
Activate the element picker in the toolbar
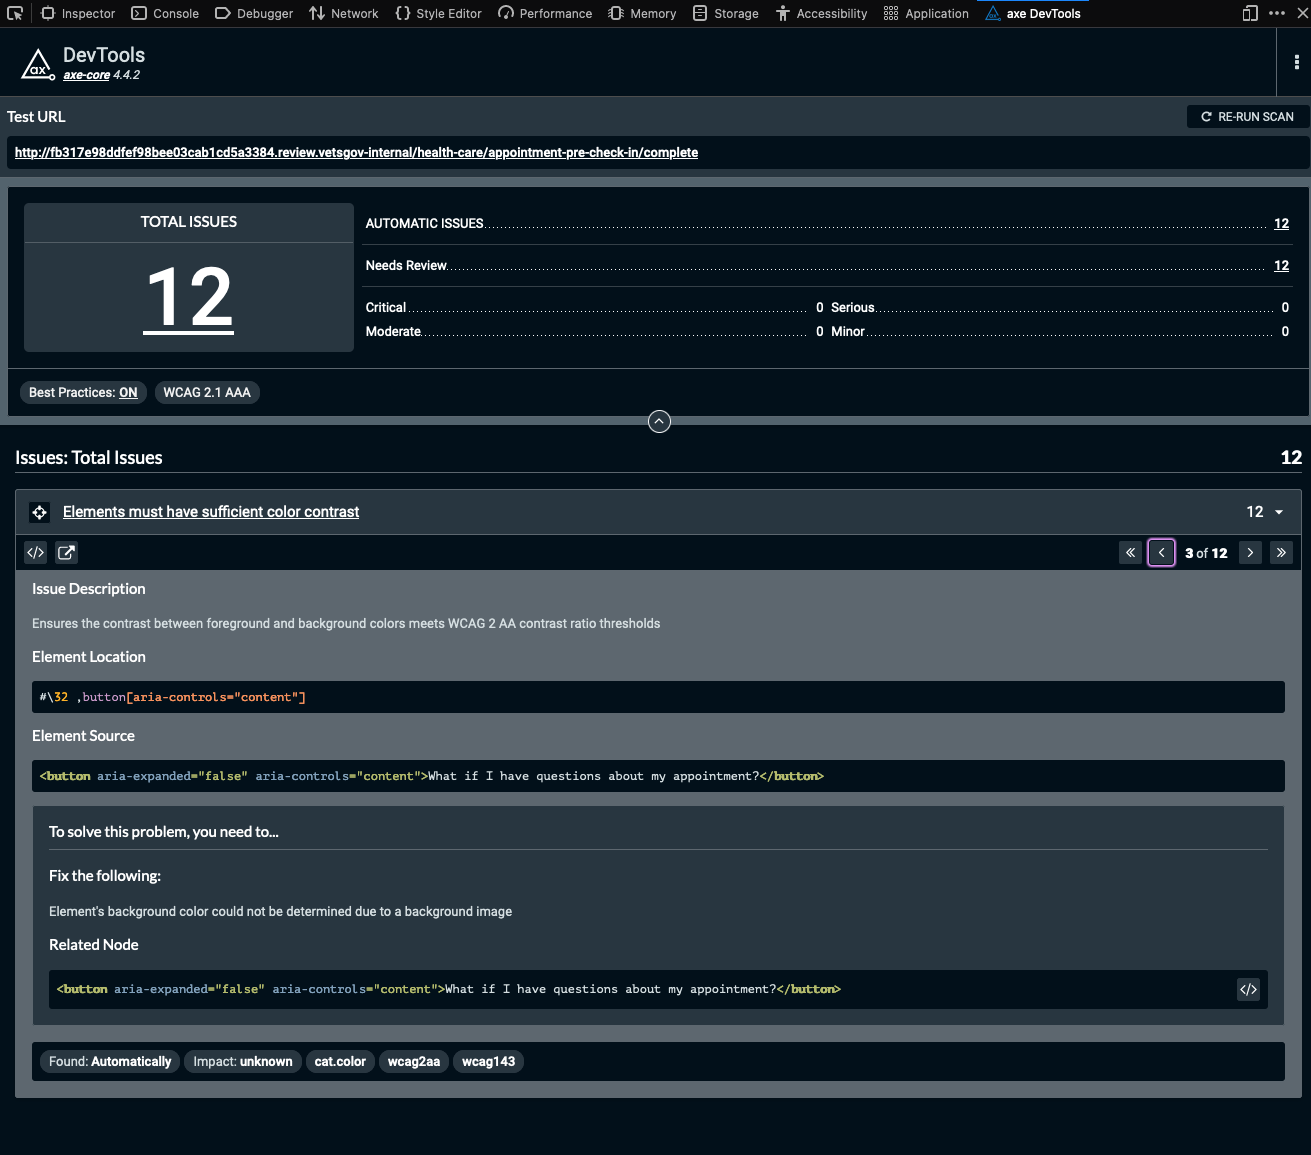(x=14, y=13)
